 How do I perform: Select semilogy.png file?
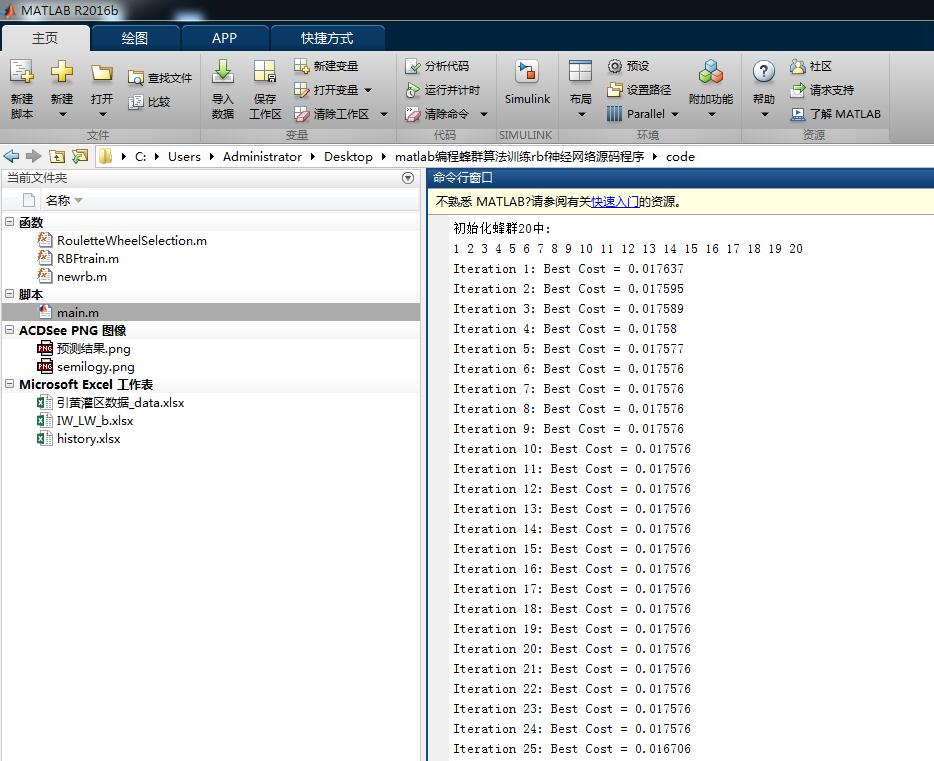[x=96, y=367]
